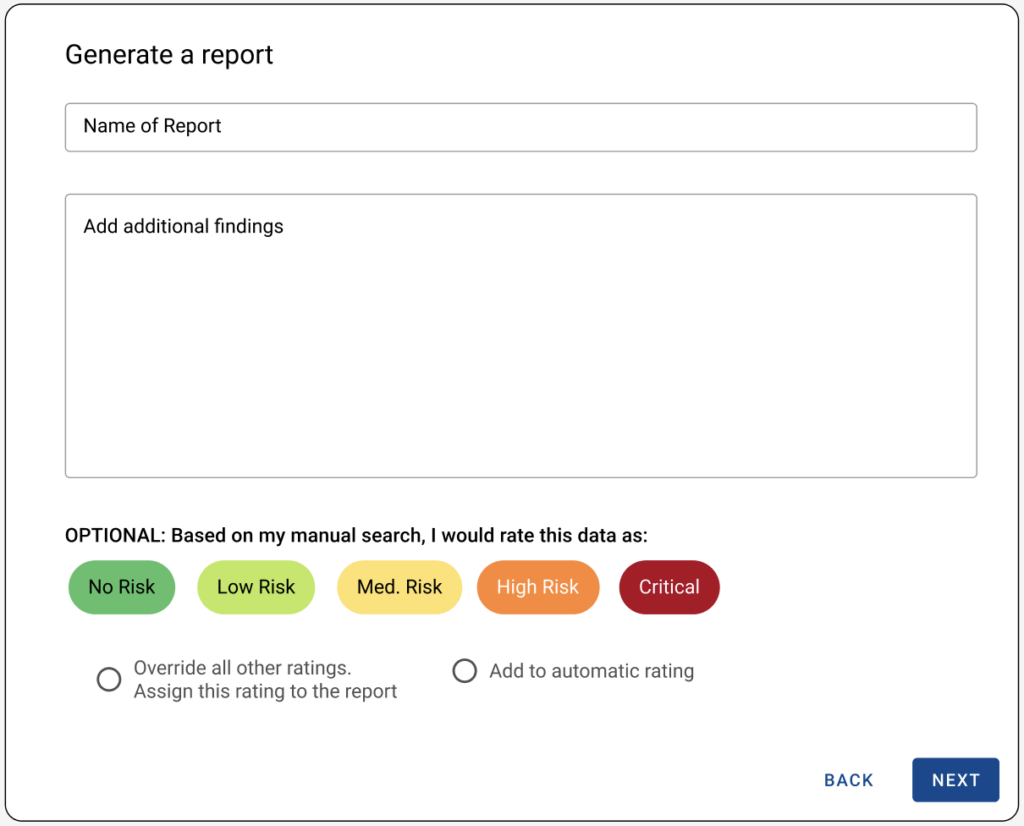Click the right end of the report name field
1024x826 pixels.
coord(940,127)
